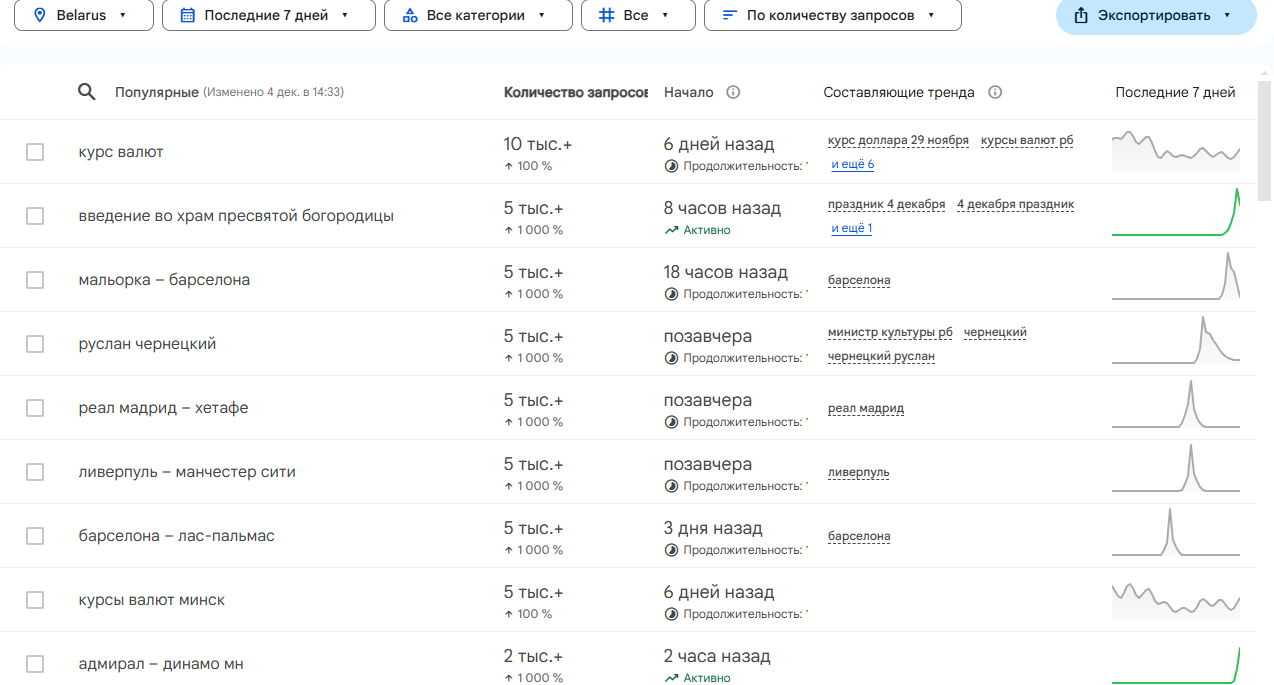Click 10 тыс.+ volume in курс валют row
This screenshot has height=685, width=1274.
pos(538,144)
